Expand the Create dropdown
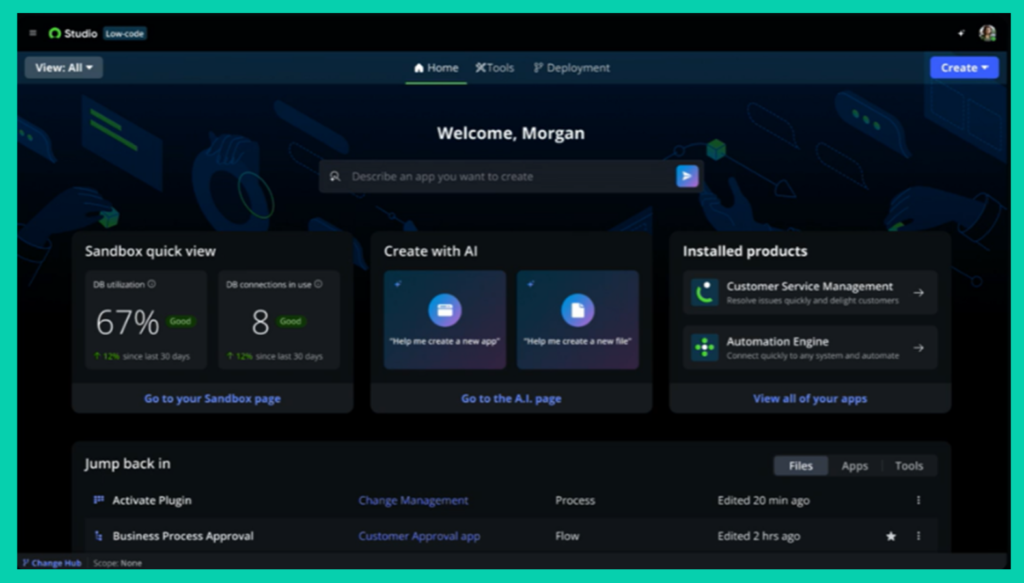This screenshot has height=583, width=1024. pyautogui.click(x=963, y=67)
